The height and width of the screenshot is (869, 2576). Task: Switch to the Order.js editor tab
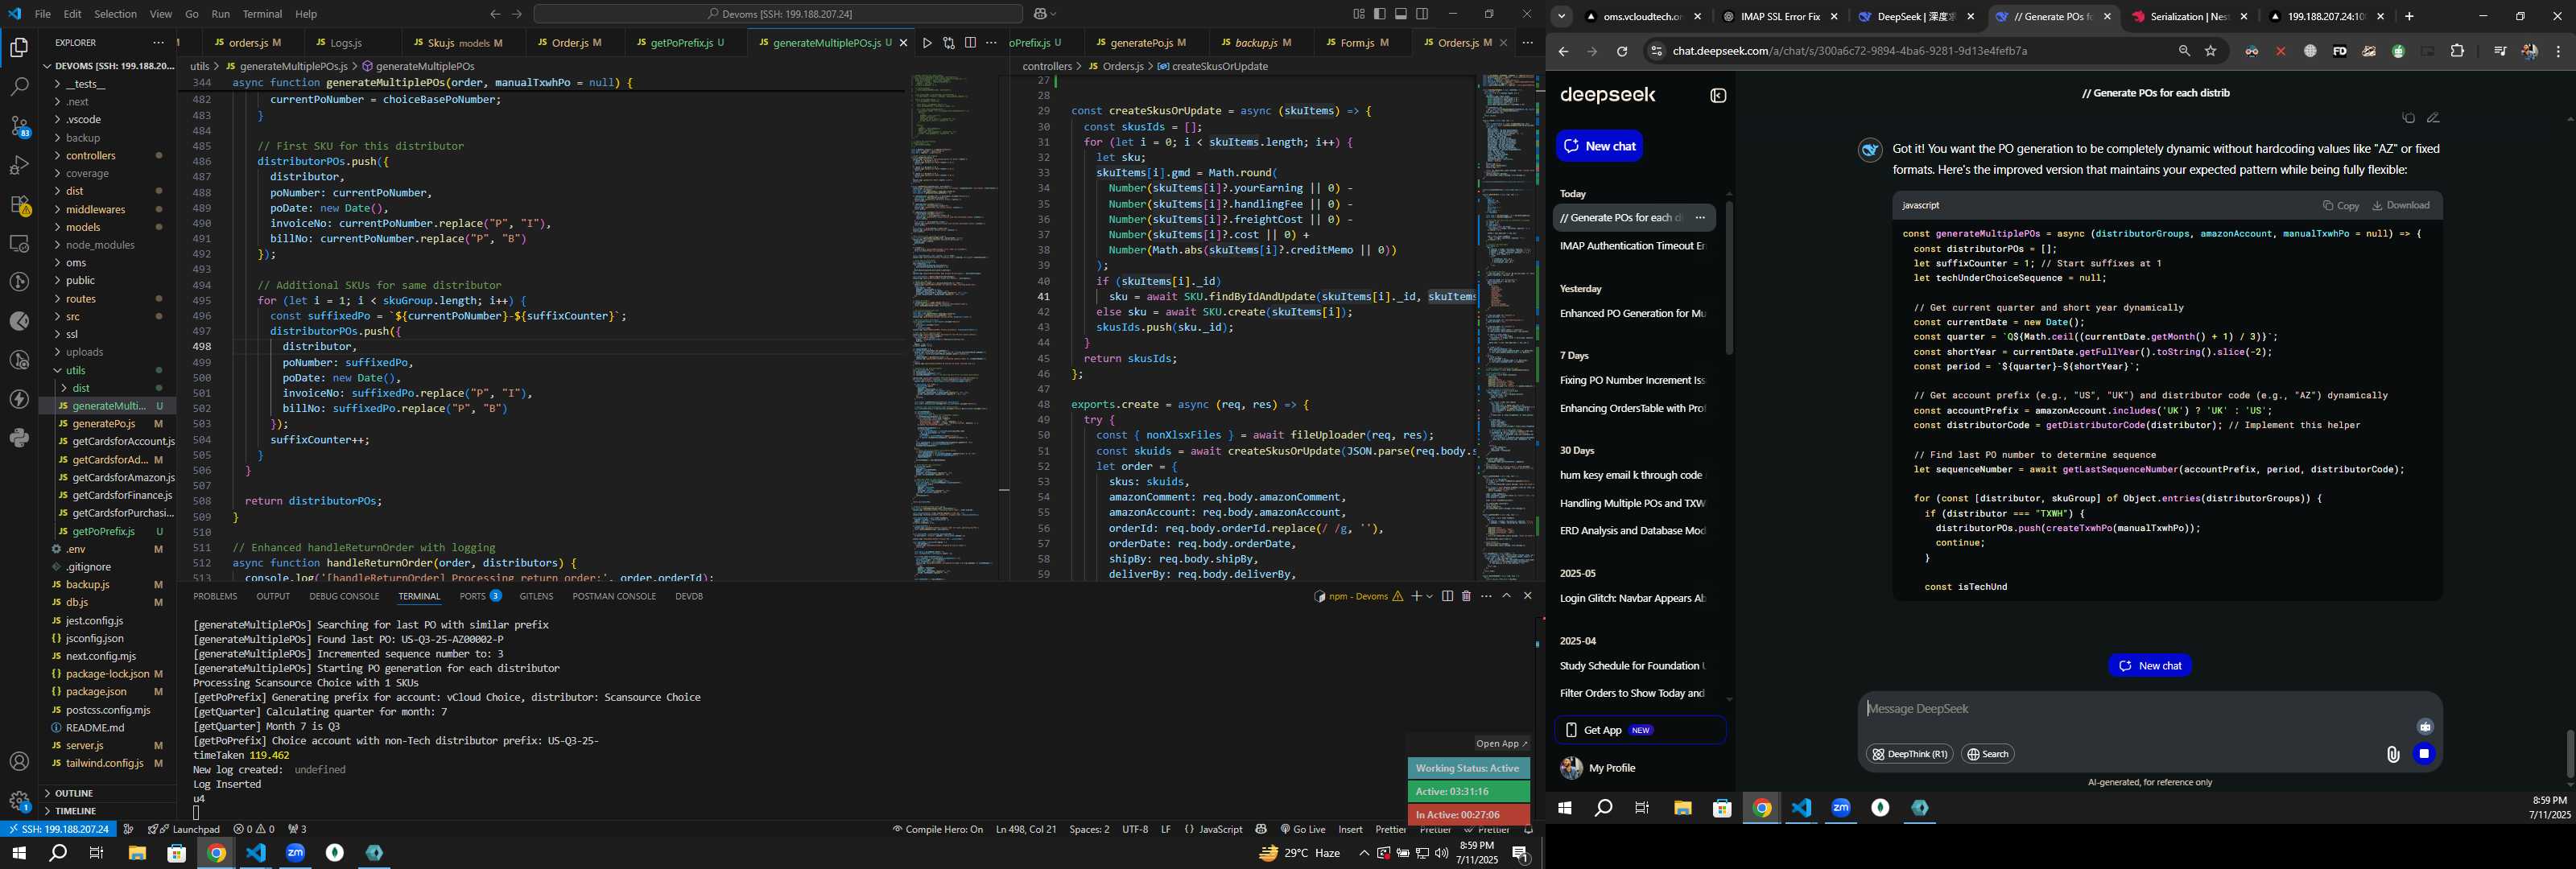pyautogui.click(x=573, y=43)
